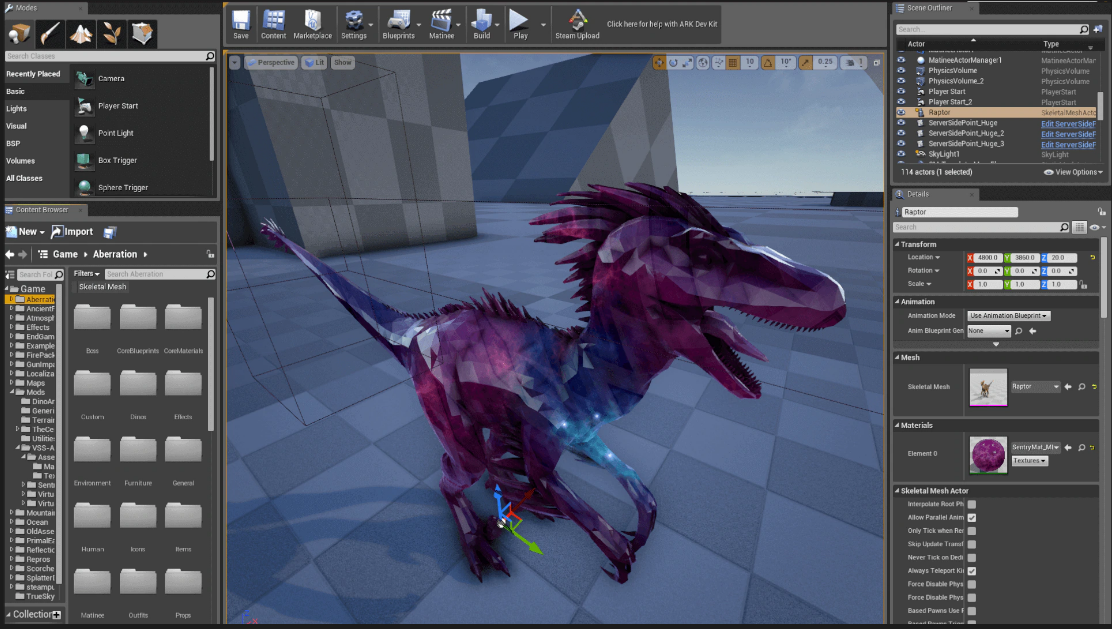Screen dimensions: 1112x629
Task: Select the Landscape mode mountain icon
Action: pyautogui.click(x=81, y=33)
